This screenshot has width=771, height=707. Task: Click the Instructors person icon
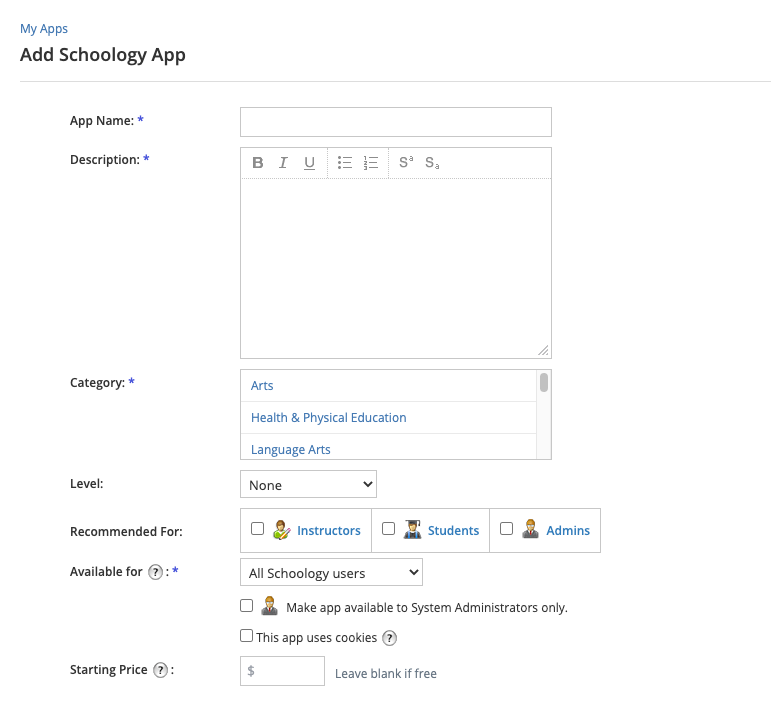(x=282, y=530)
